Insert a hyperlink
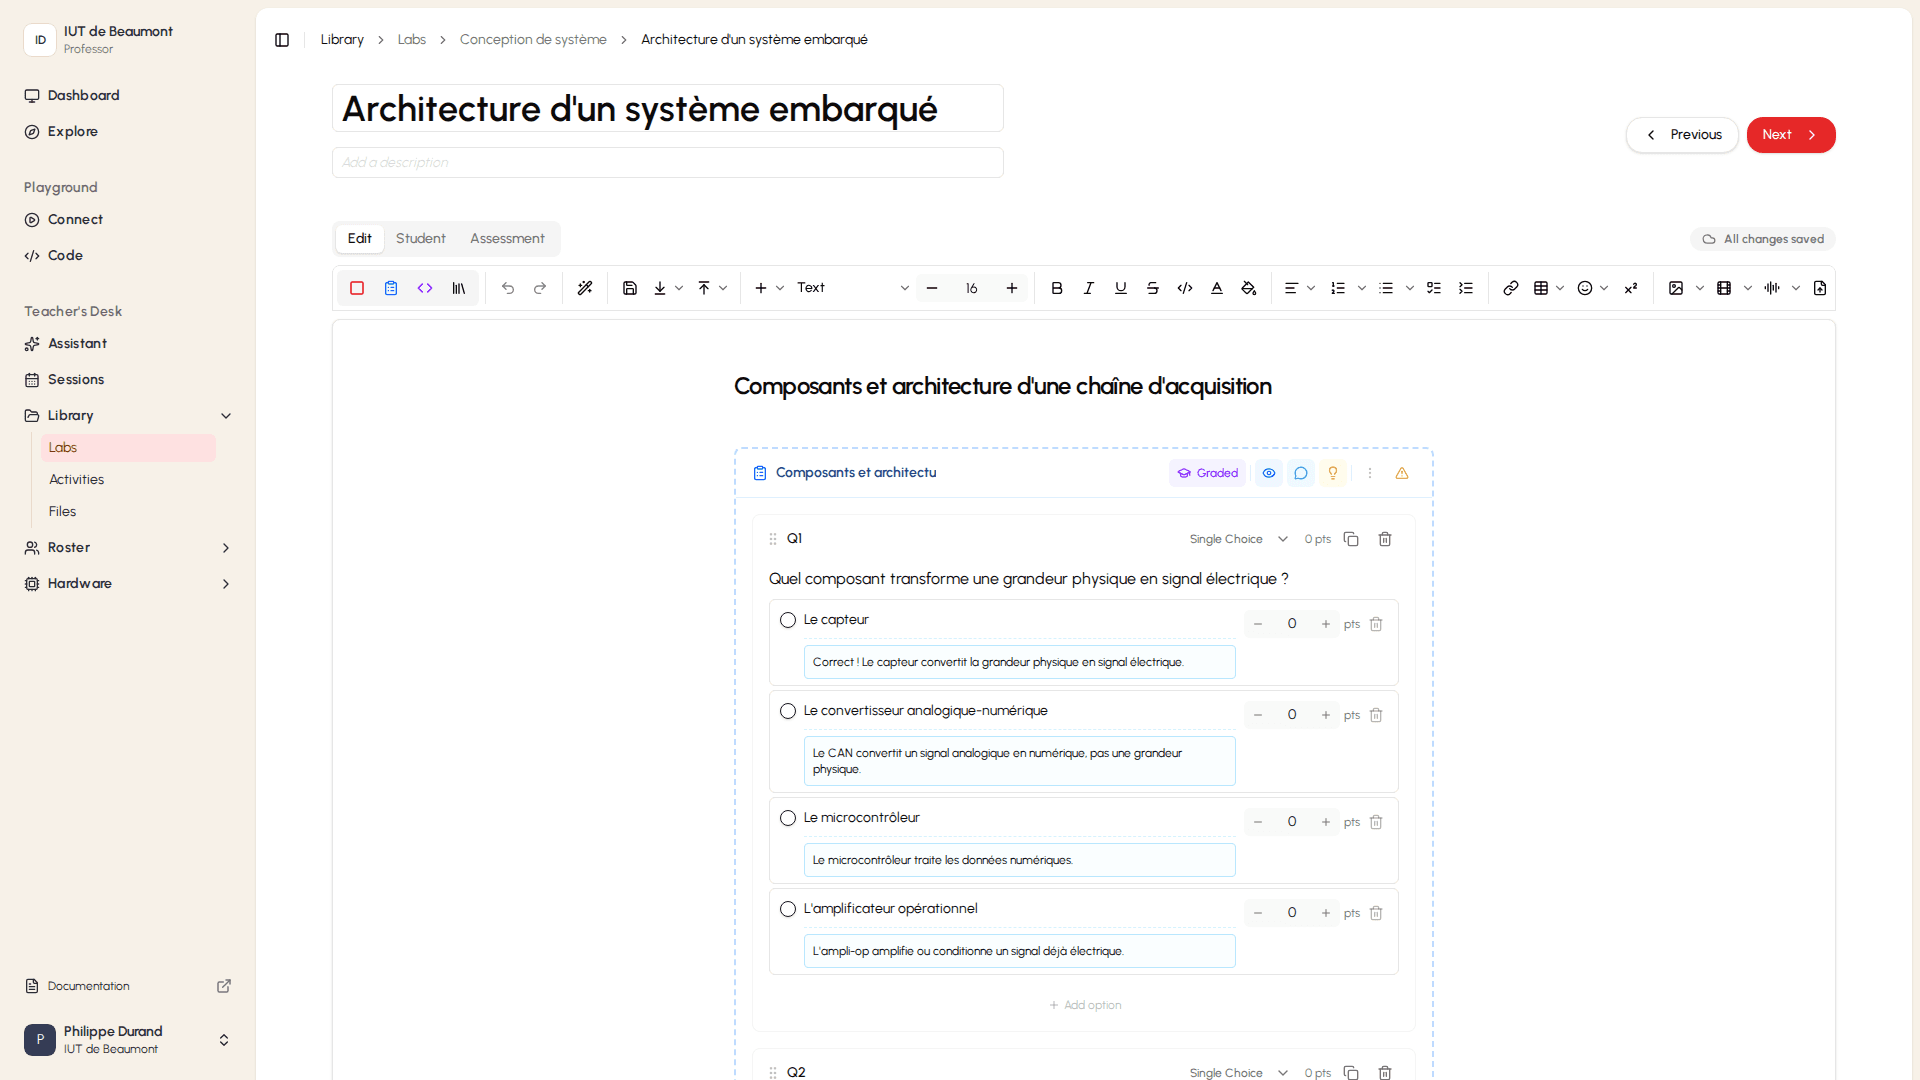The width and height of the screenshot is (1920, 1080). point(1511,288)
